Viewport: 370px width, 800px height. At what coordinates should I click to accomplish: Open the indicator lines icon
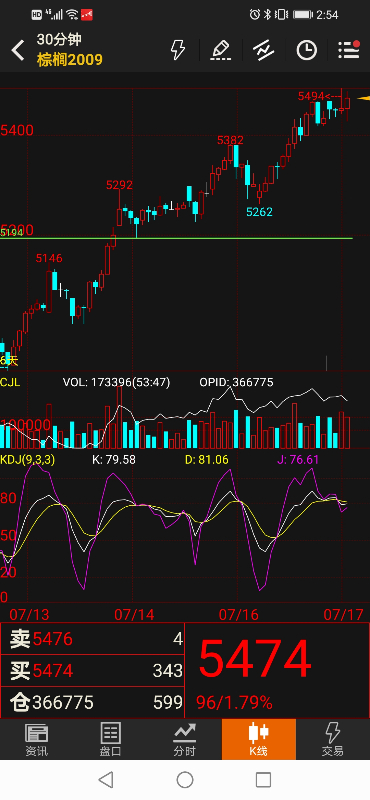[263, 50]
